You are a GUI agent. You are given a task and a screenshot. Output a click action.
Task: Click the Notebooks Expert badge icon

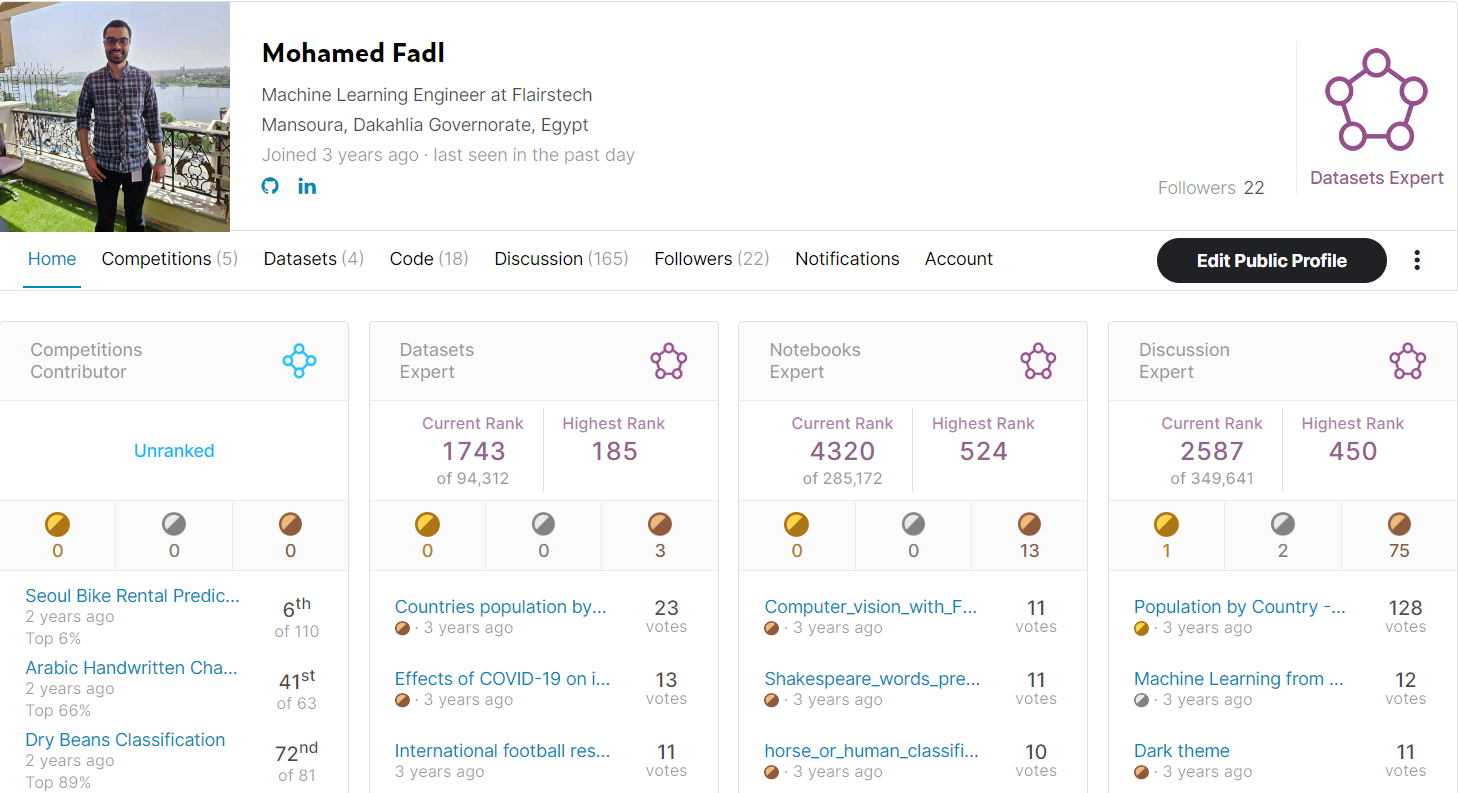click(1037, 361)
